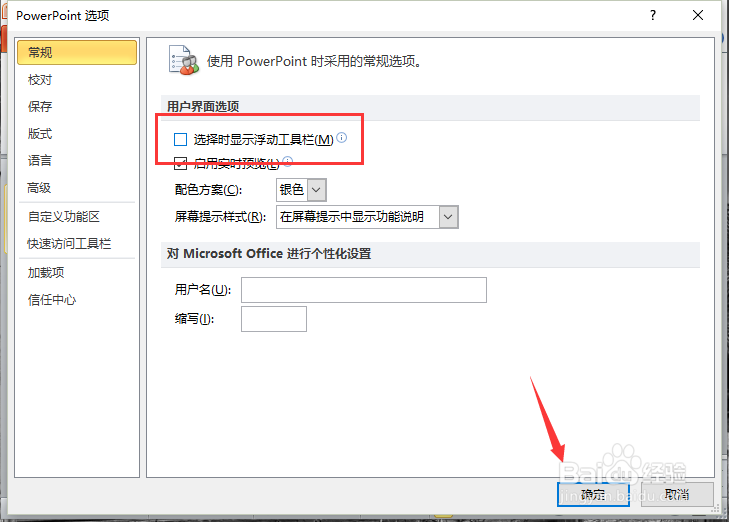Viewport: 729px width, 522px height.
Task: Select 自定义功能区 in the sidebar
Action: coord(64,217)
